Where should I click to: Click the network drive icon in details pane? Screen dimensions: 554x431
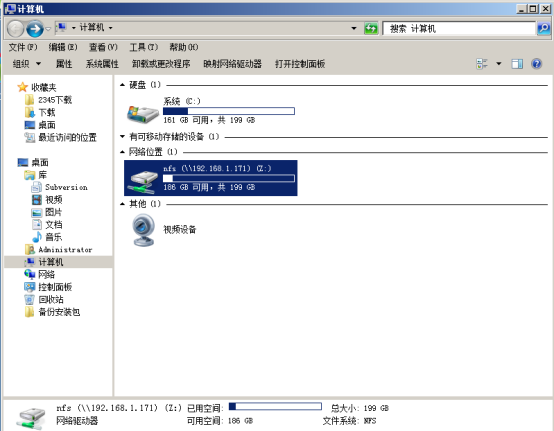point(31,418)
